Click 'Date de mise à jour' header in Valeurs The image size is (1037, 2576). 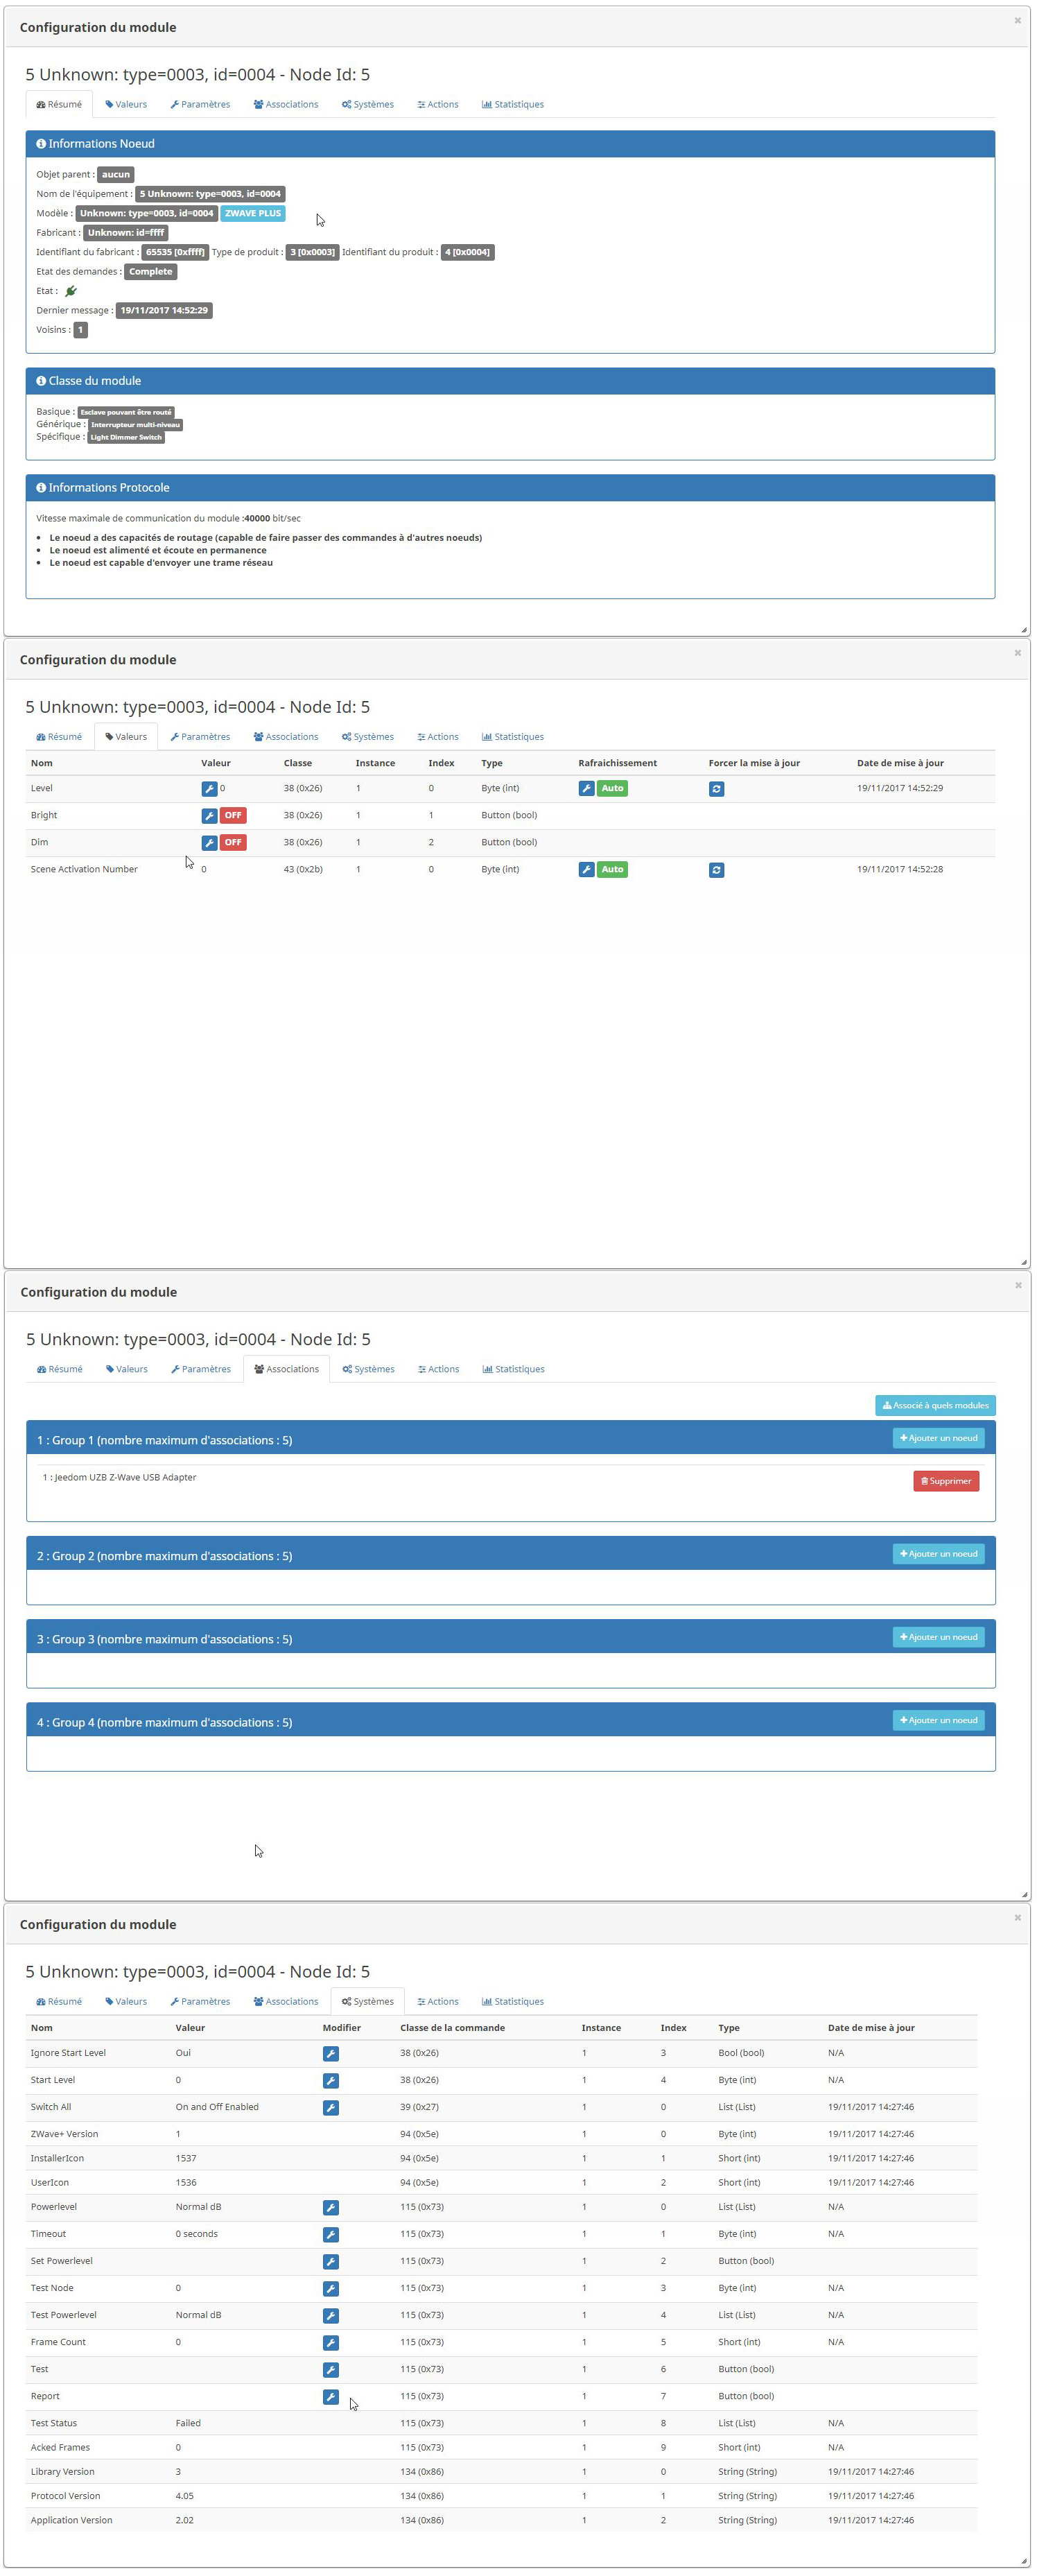click(900, 763)
